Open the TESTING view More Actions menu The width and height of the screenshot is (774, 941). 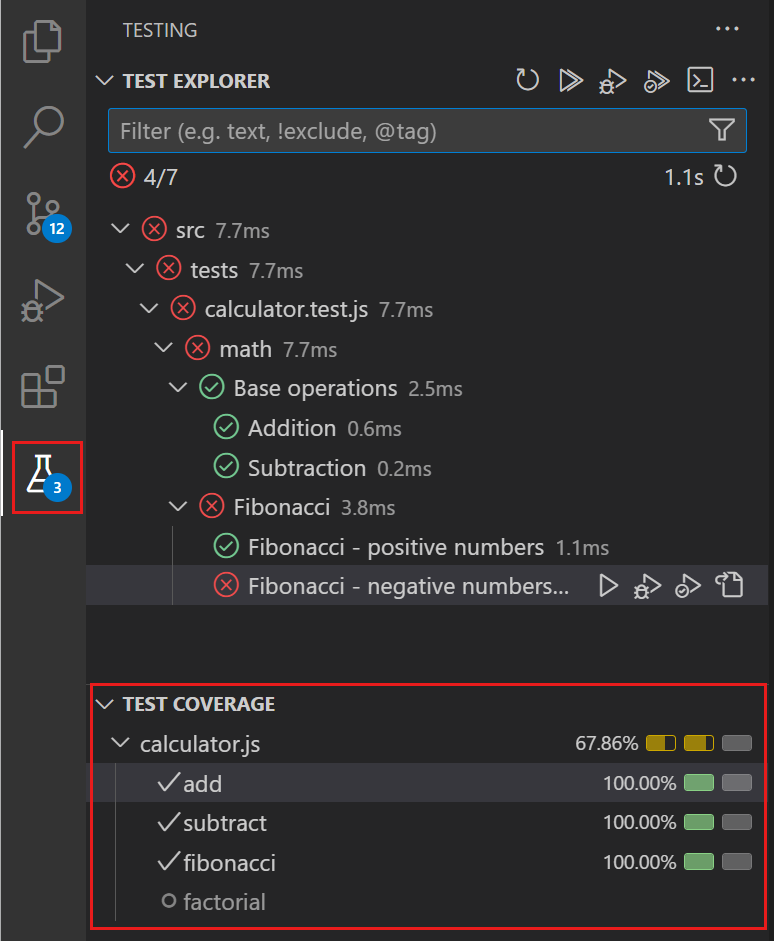click(727, 29)
